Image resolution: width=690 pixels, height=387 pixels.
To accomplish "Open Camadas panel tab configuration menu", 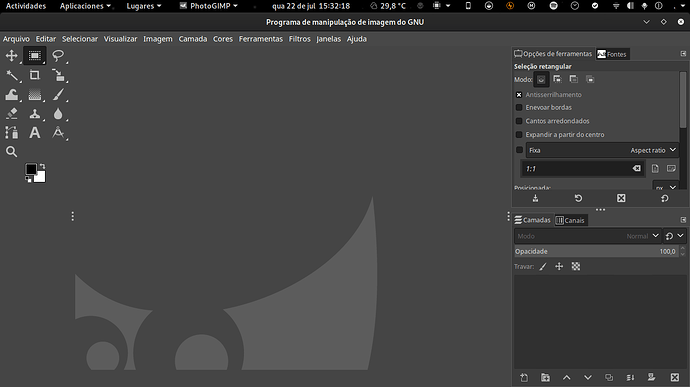I will tap(683, 220).
